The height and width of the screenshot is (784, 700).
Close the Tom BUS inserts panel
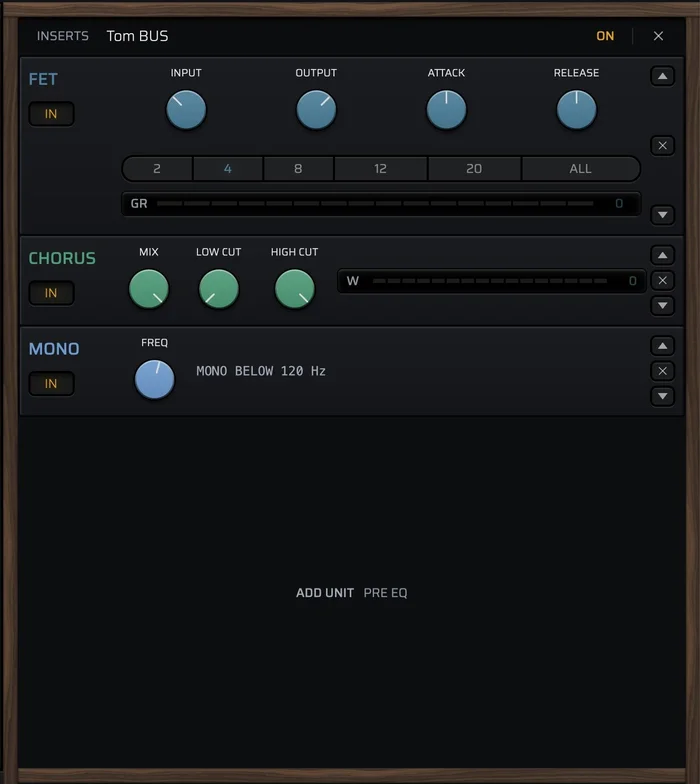click(658, 36)
